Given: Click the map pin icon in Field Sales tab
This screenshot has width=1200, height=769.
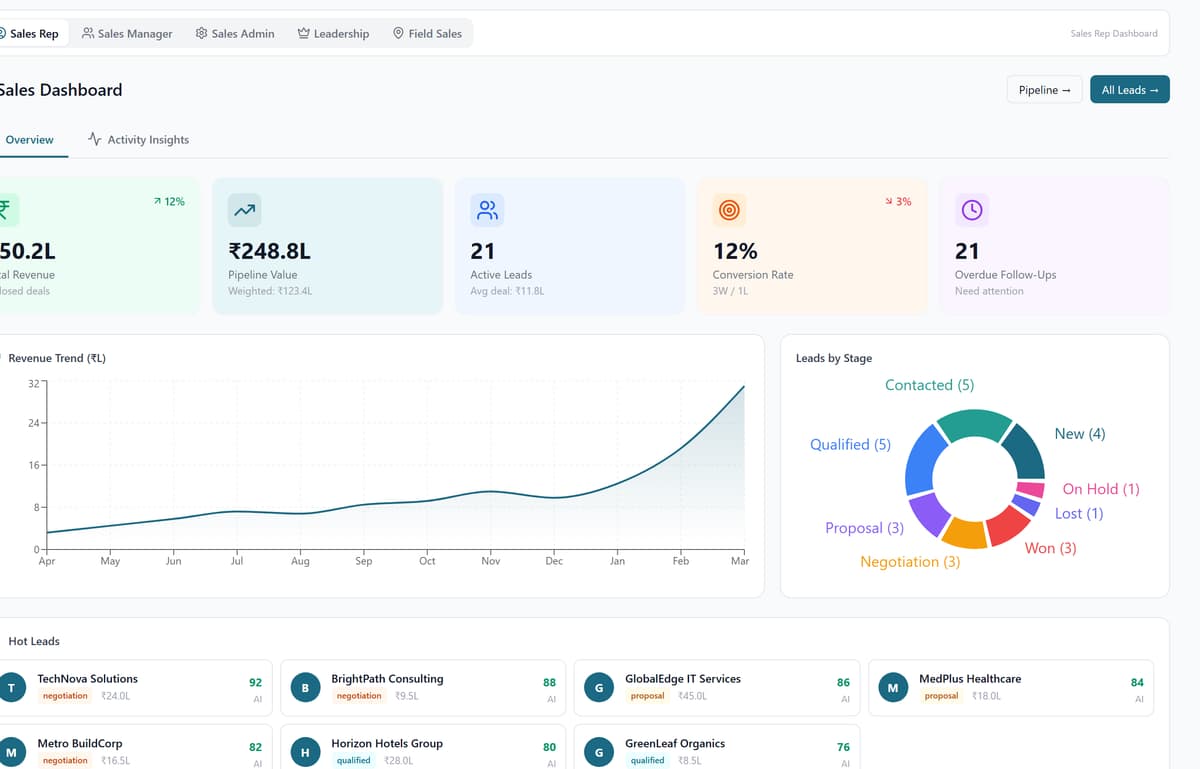Looking at the screenshot, I should [x=398, y=33].
